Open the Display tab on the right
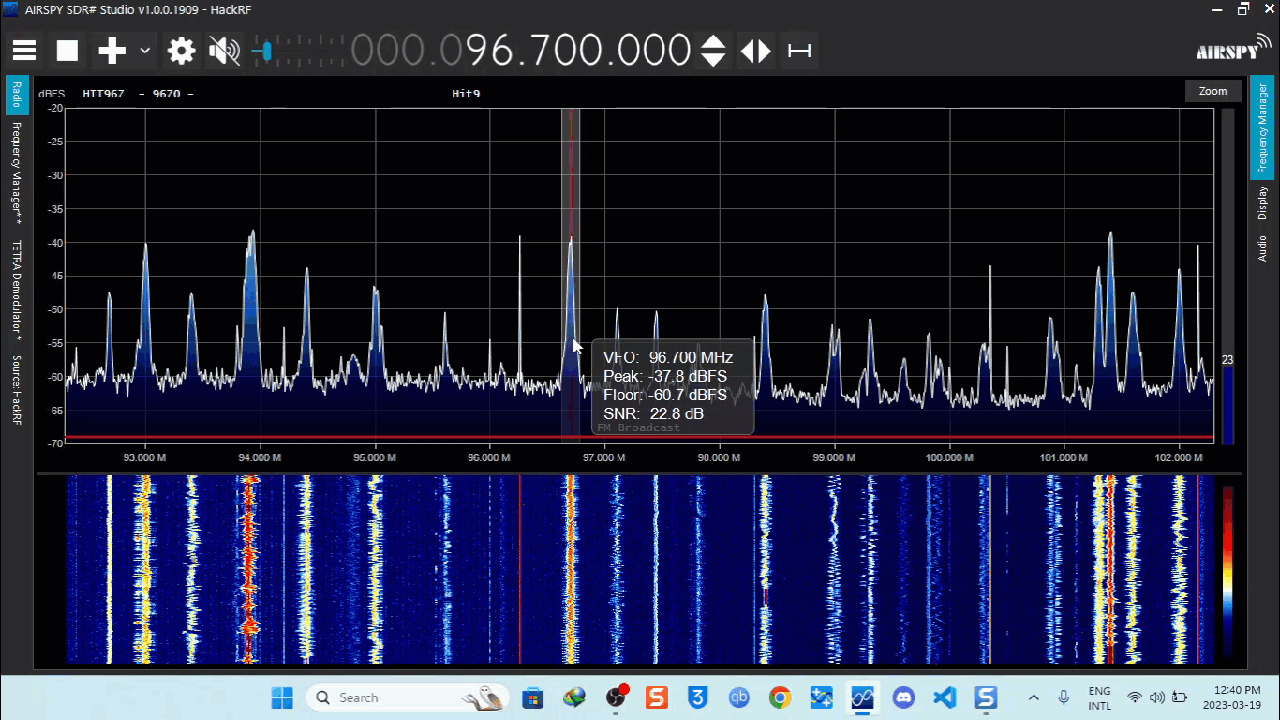Viewport: 1280px width, 720px height. (1262, 203)
